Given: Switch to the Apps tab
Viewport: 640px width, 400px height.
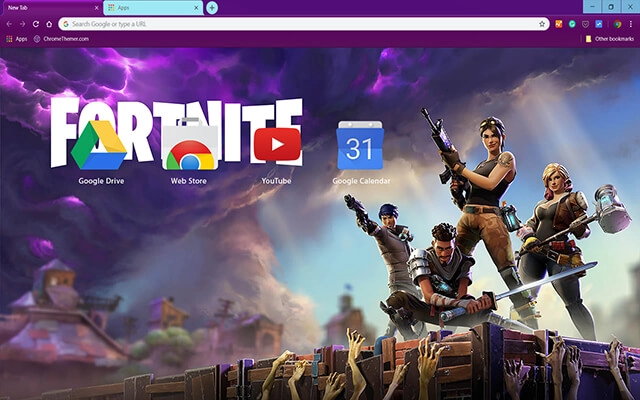Looking at the screenshot, I should point(153,8).
